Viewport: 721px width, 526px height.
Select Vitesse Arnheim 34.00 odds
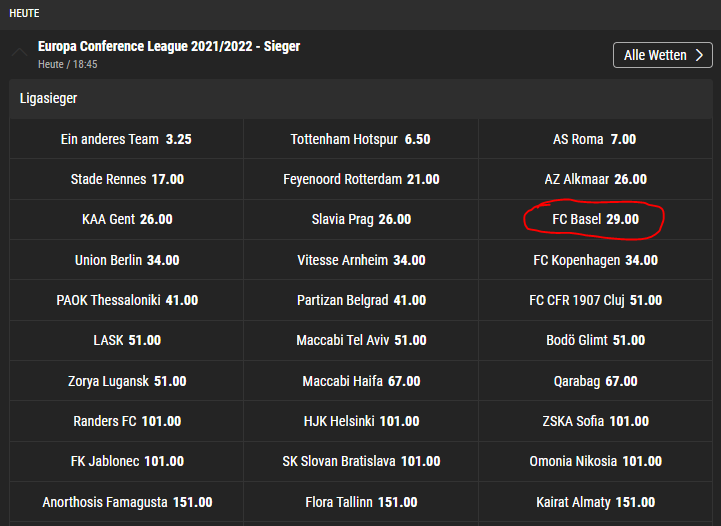click(361, 260)
